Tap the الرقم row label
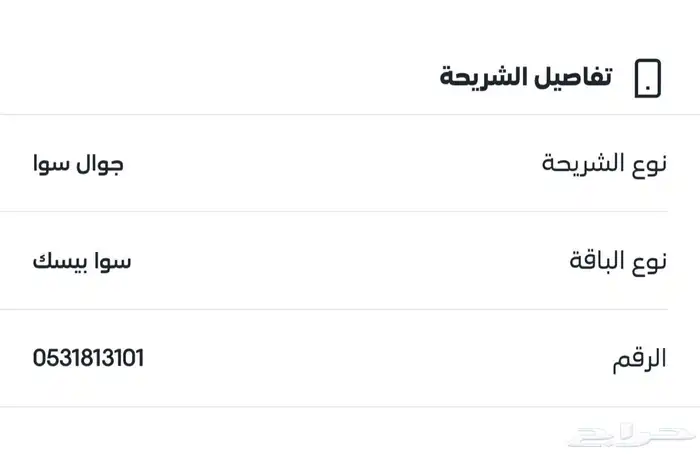The width and height of the screenshot is (700, 454). (639, 360)
